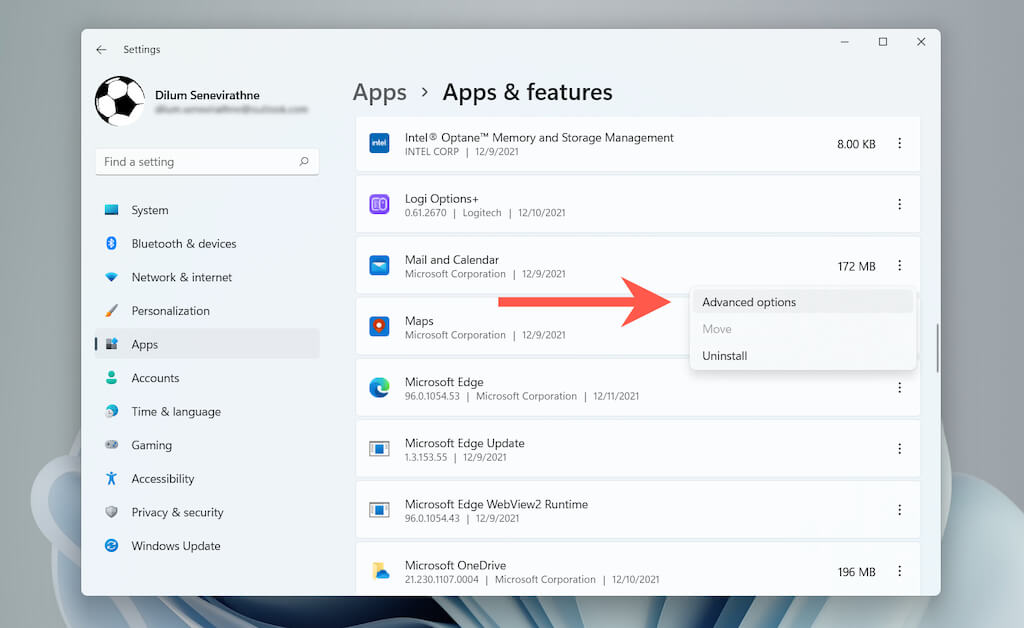Open three-dot menu for Intel Optane Memory
Viewport: 1024px width, 628px height.
[899, 144]
